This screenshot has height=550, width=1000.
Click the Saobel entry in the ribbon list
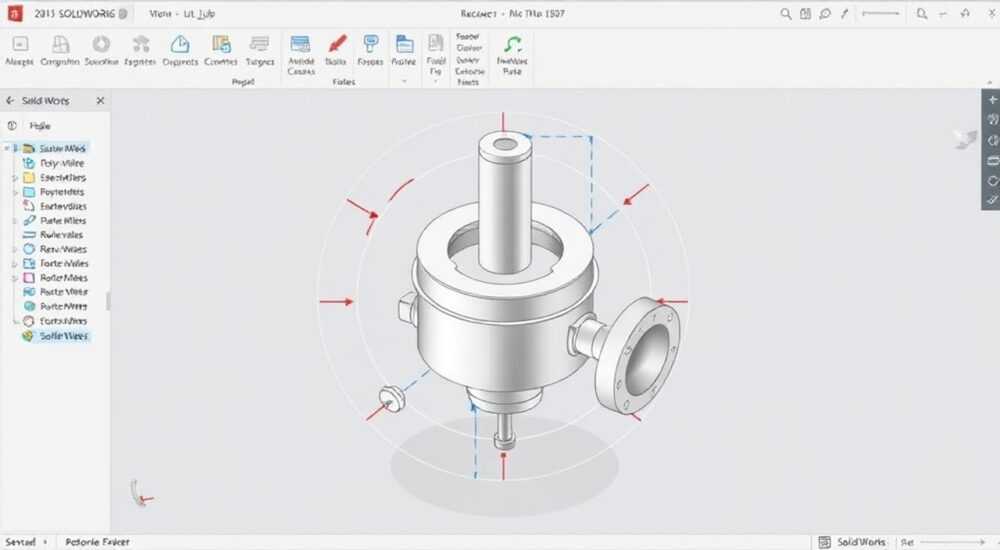(x=467, y=36)
